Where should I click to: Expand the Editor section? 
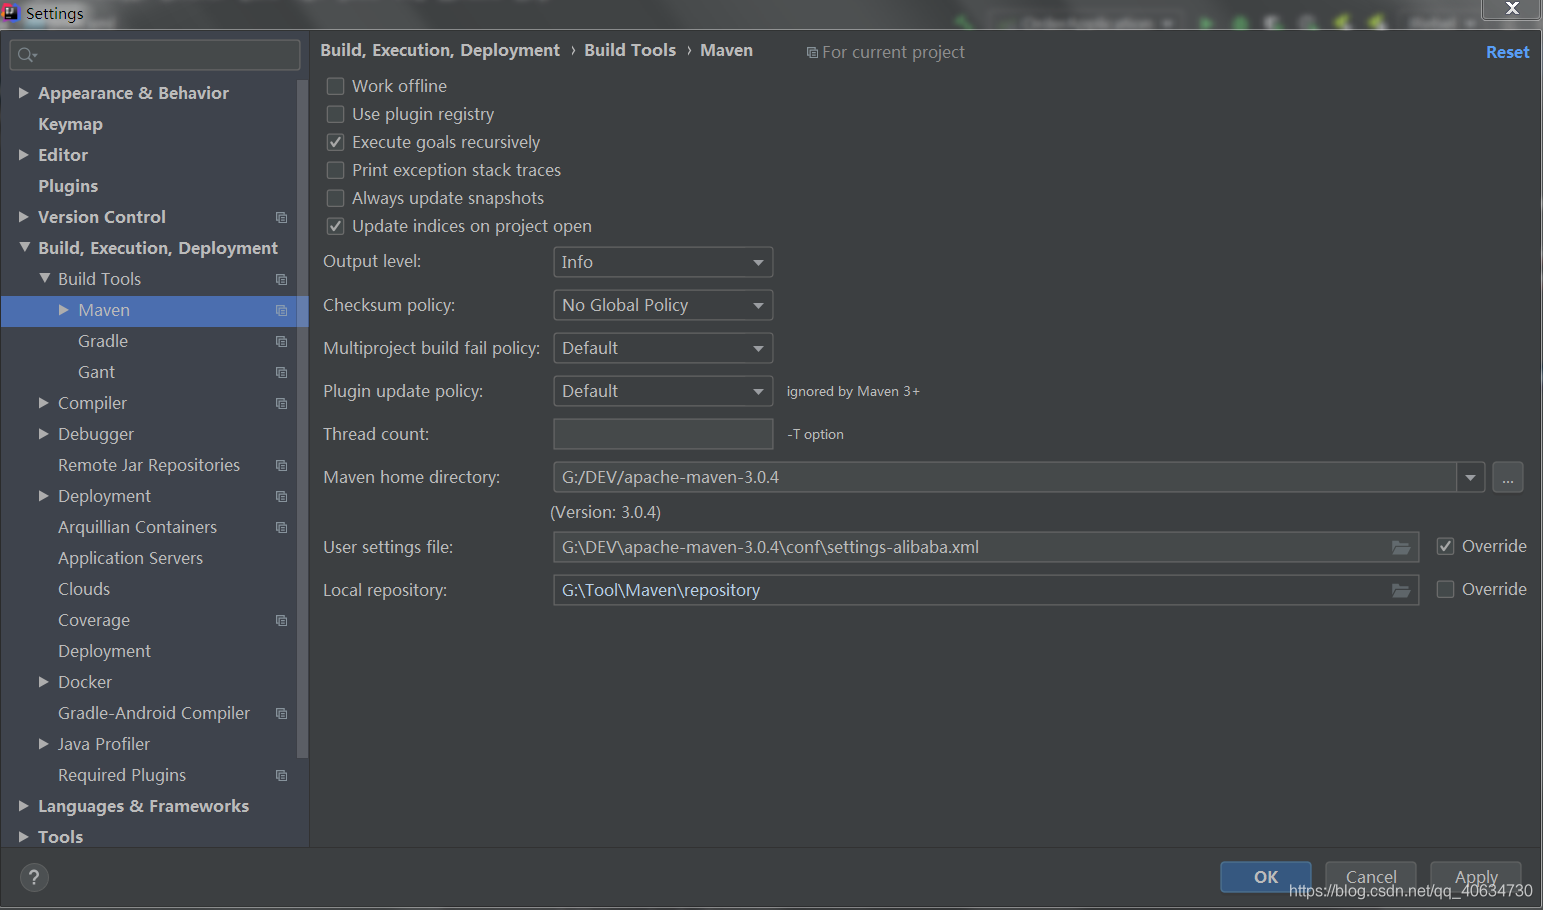click(24, 155)
